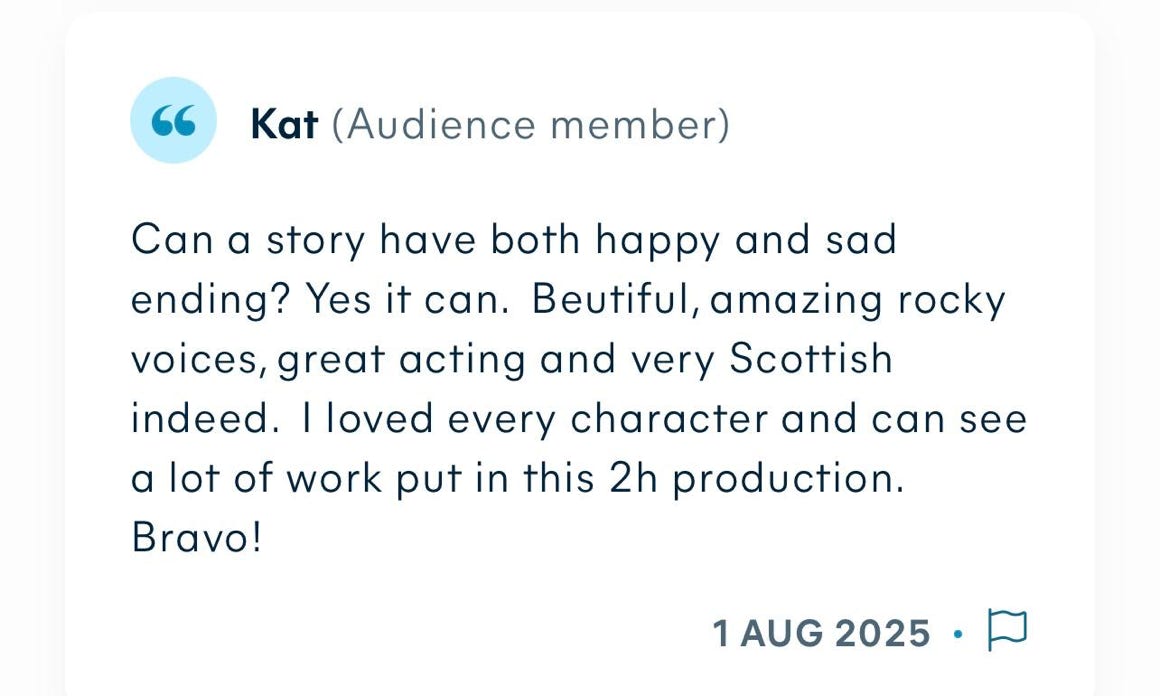1160x696 pixels.
Task: Click the word "indeed" in the review
Action: 201,419
